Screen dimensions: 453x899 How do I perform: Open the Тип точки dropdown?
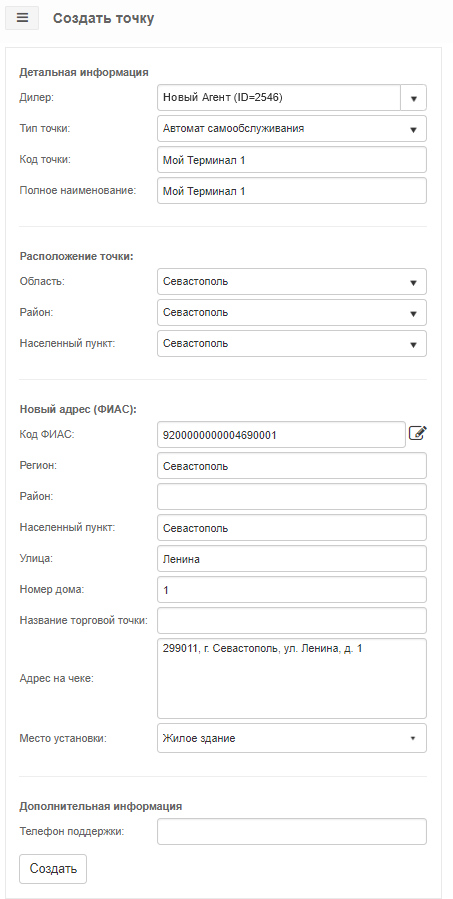coord(292,129)
